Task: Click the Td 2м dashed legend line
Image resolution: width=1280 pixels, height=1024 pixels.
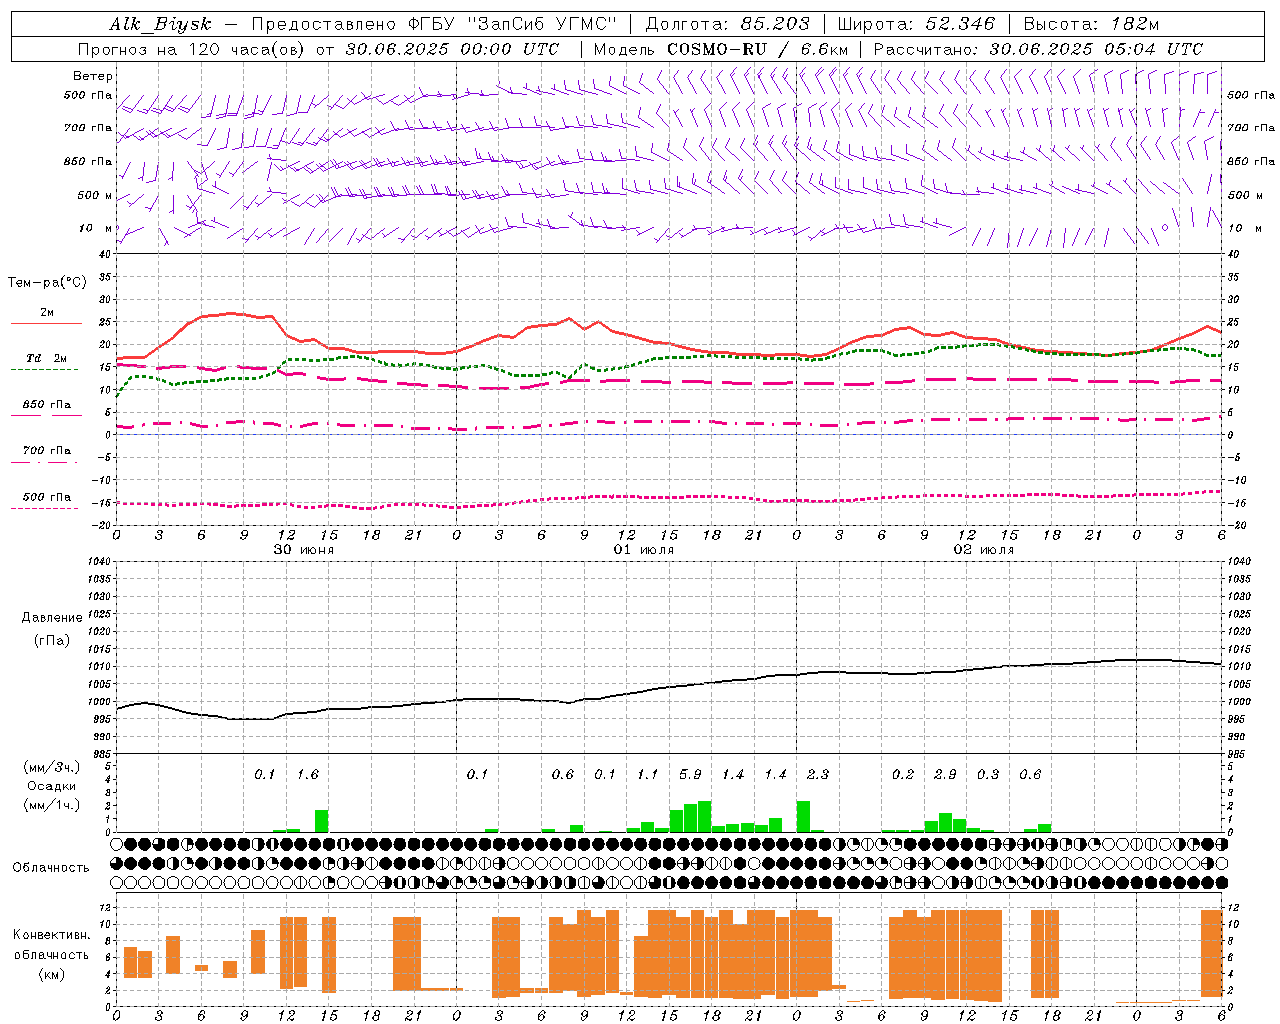Action: coord(44,369)
